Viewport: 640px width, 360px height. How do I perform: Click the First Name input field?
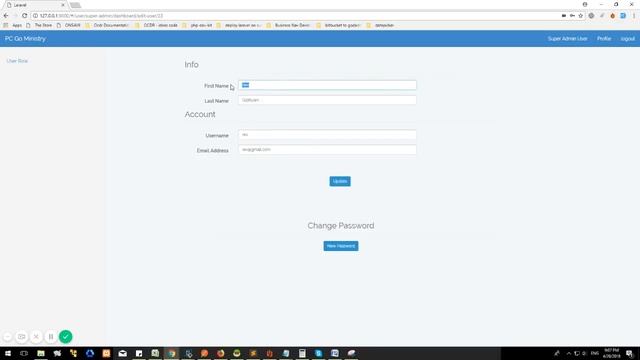click(327, 85)
